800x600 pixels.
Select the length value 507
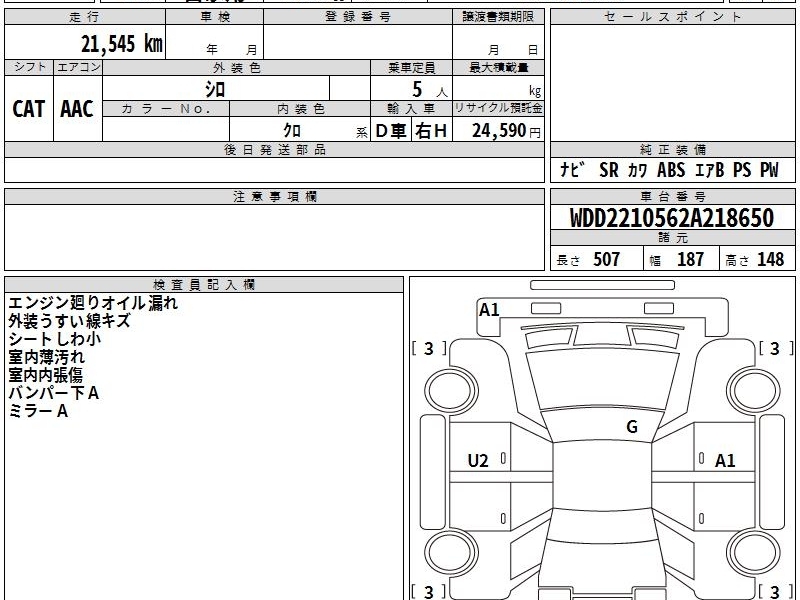[606, 260]
